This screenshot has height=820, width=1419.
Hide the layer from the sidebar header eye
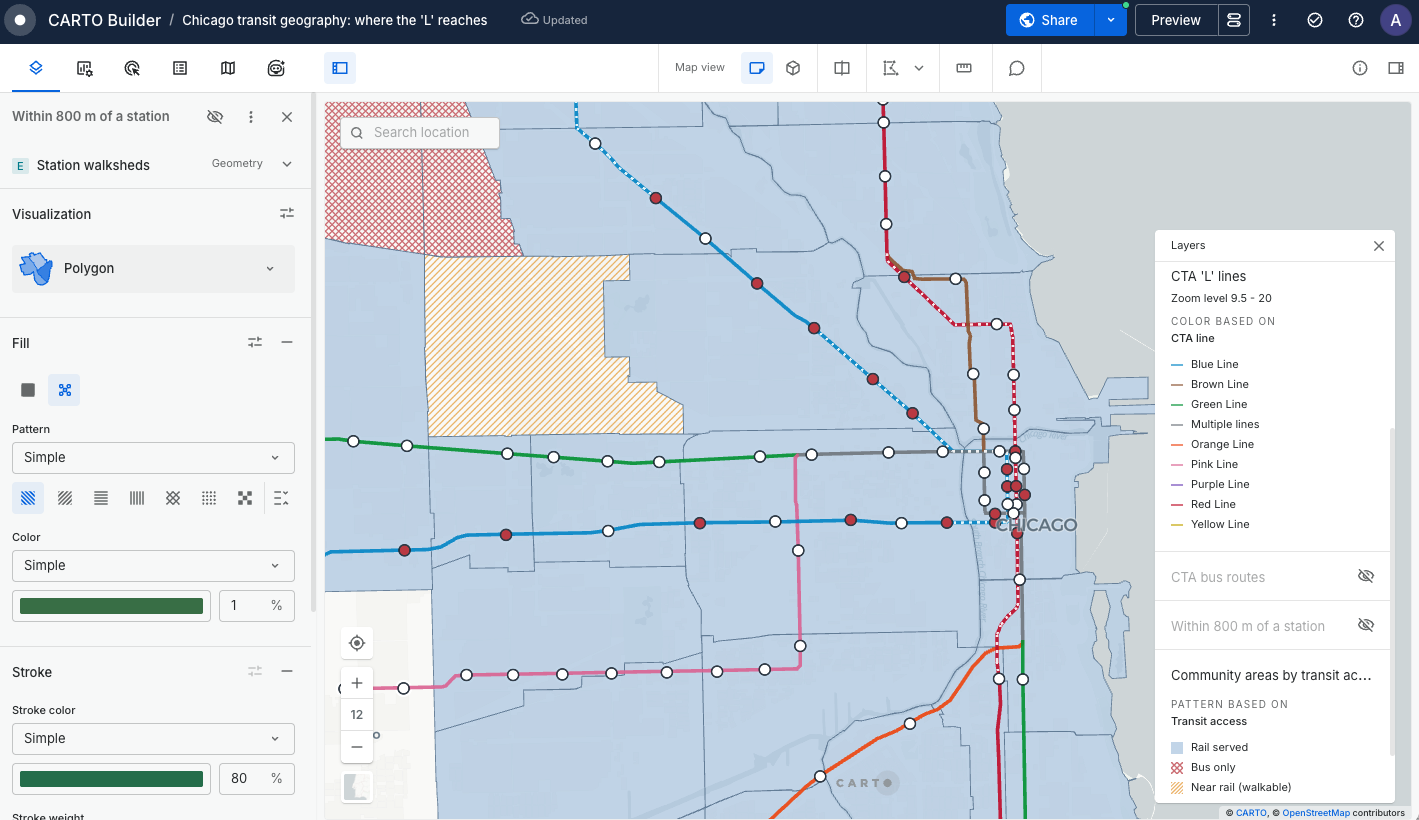click(215, 117)
